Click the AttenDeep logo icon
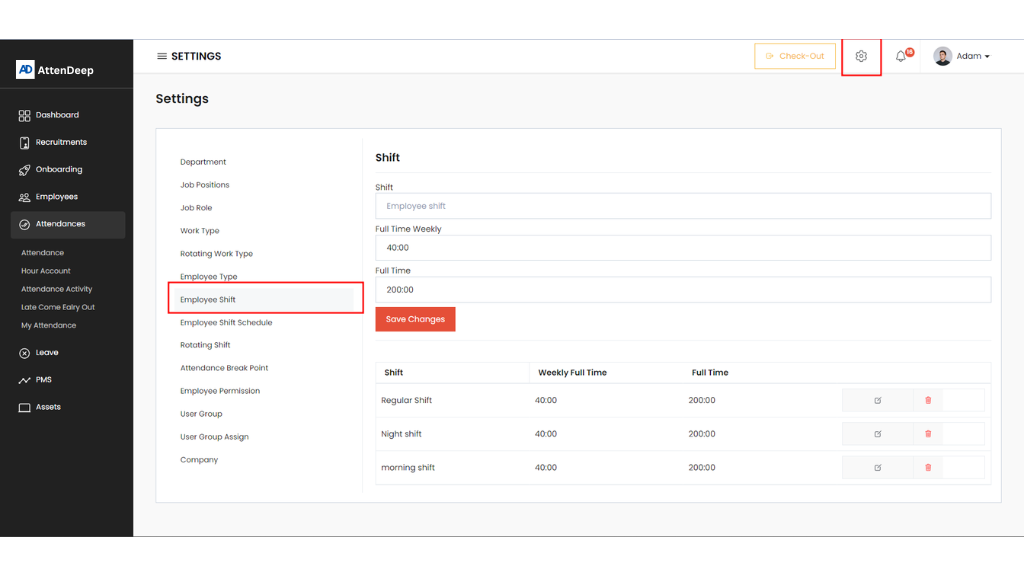The width and height of the screenshot is (1024, 576). point(26,70)
